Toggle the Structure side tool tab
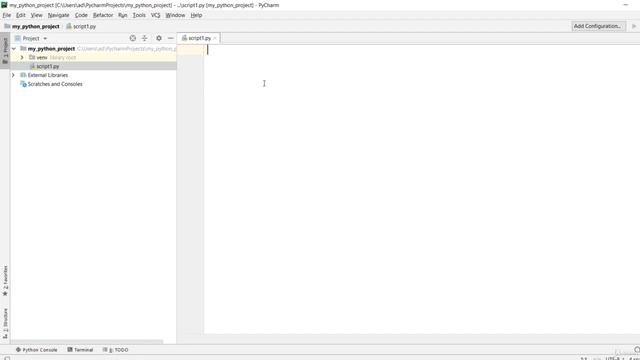 click(5, 324)
